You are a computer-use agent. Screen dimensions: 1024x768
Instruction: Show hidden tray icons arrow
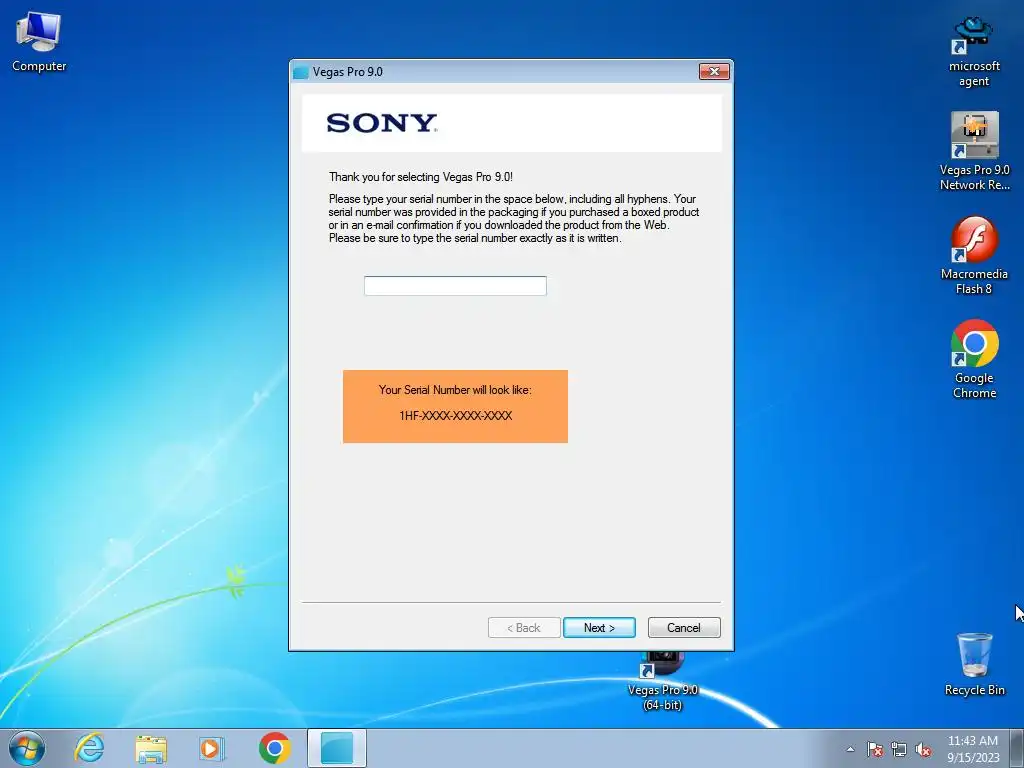pos(850,749)
